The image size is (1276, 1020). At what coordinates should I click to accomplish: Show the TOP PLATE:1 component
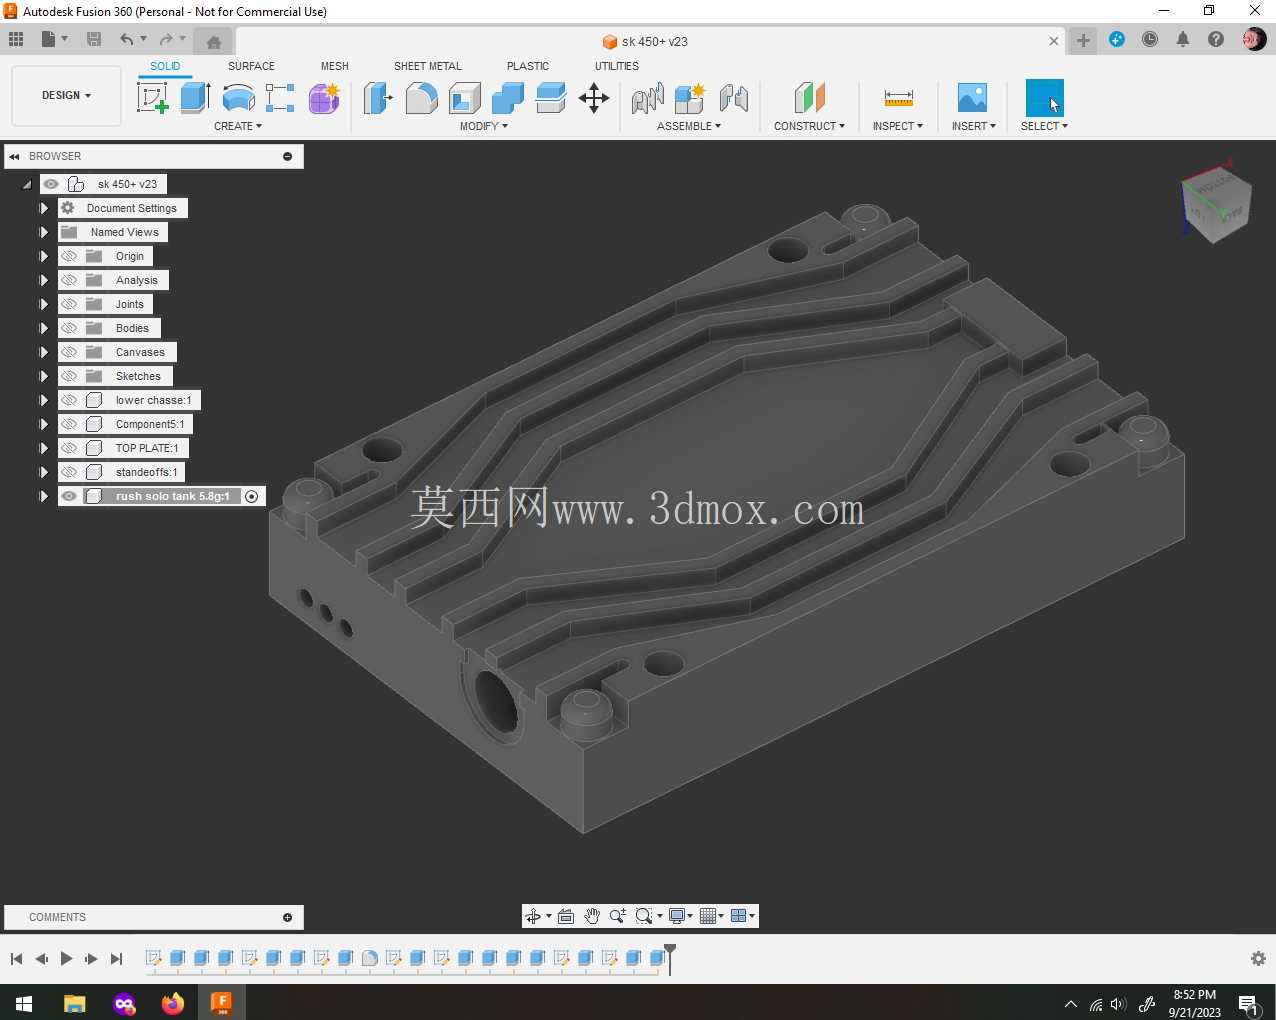pos(69,448)
